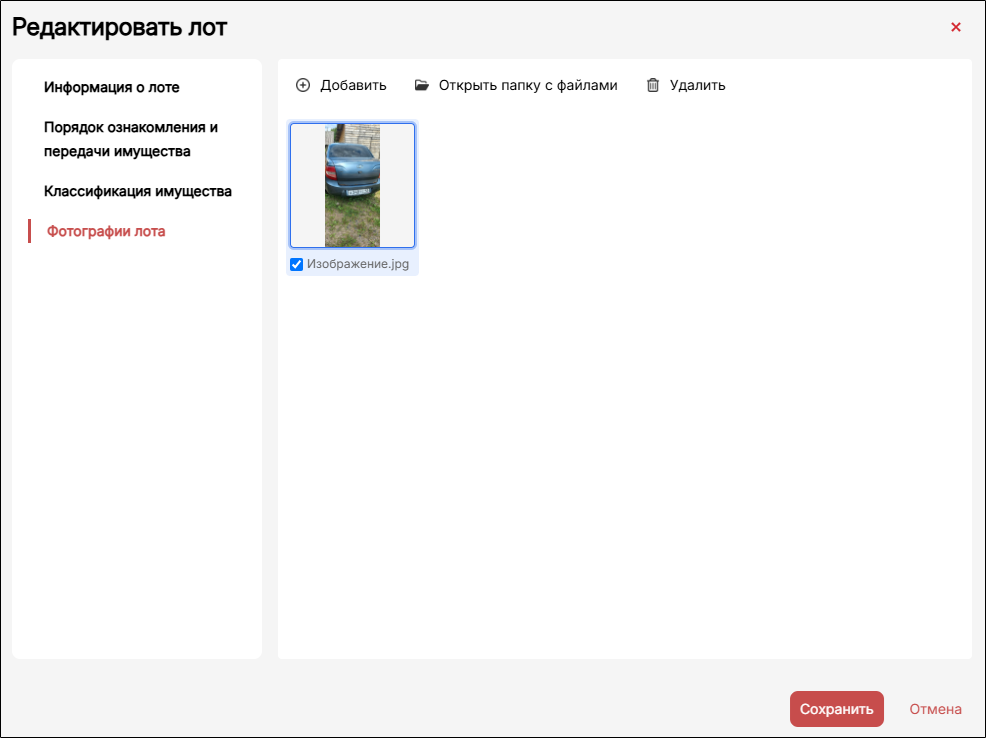This screenshot has width=986, height=738.
Task: Click the Отмена link
Action: (x=935, y=709)
